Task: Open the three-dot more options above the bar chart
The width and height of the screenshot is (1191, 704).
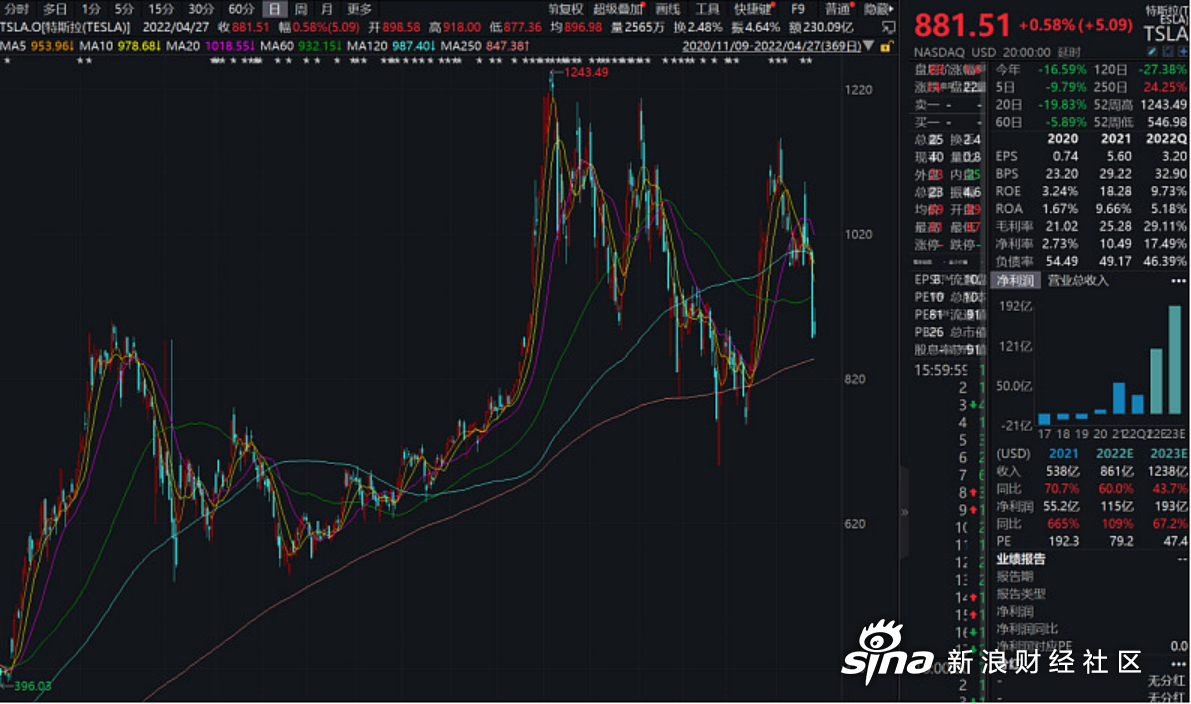Action: (x=1178, y=281)
